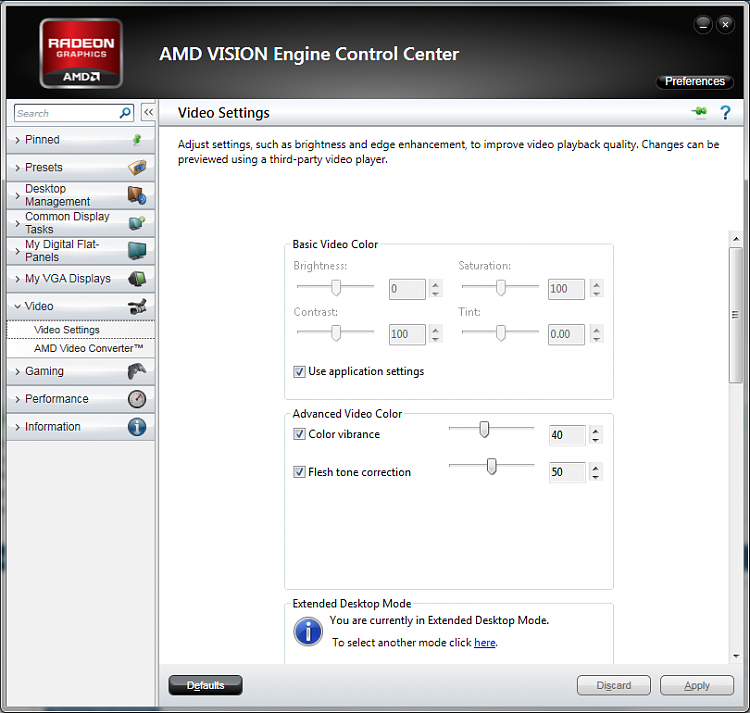Increase Color vibrance value with up arrow
The image size is (750, 713).
596,430
